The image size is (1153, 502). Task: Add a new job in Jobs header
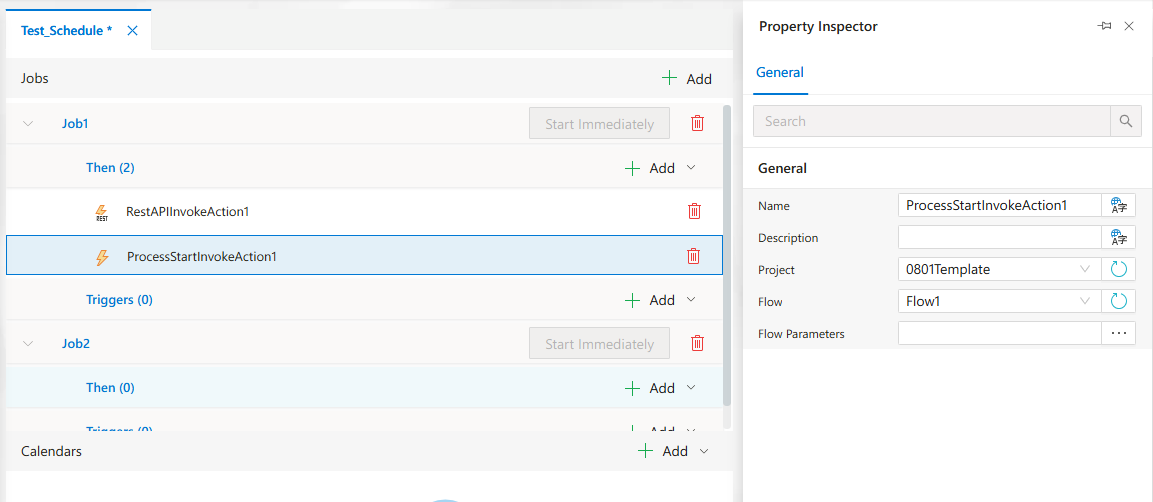pos(687,79)
